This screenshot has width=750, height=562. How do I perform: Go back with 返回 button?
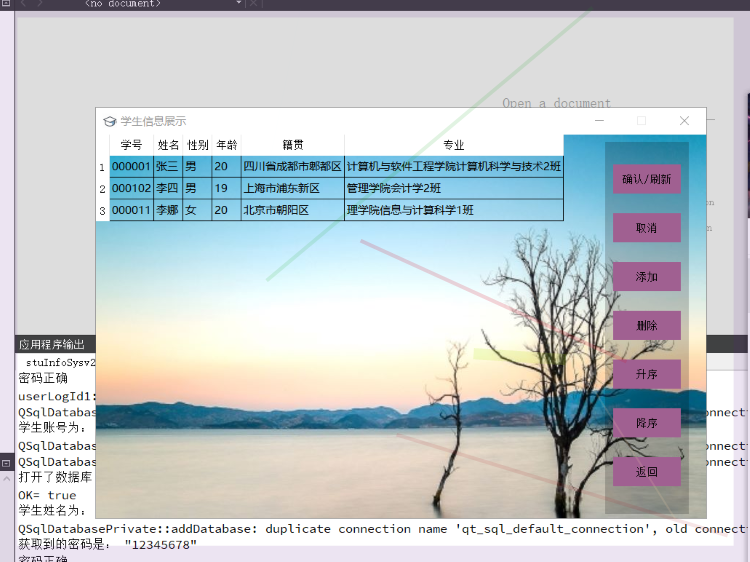pyautogui.click(x=647, y=472)
